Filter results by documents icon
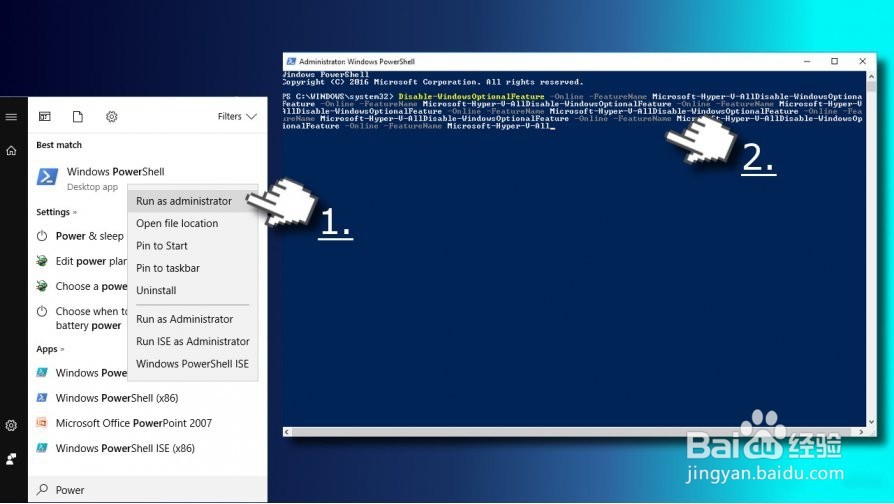This screenshot has width=894, height=504. click(78, 116)
